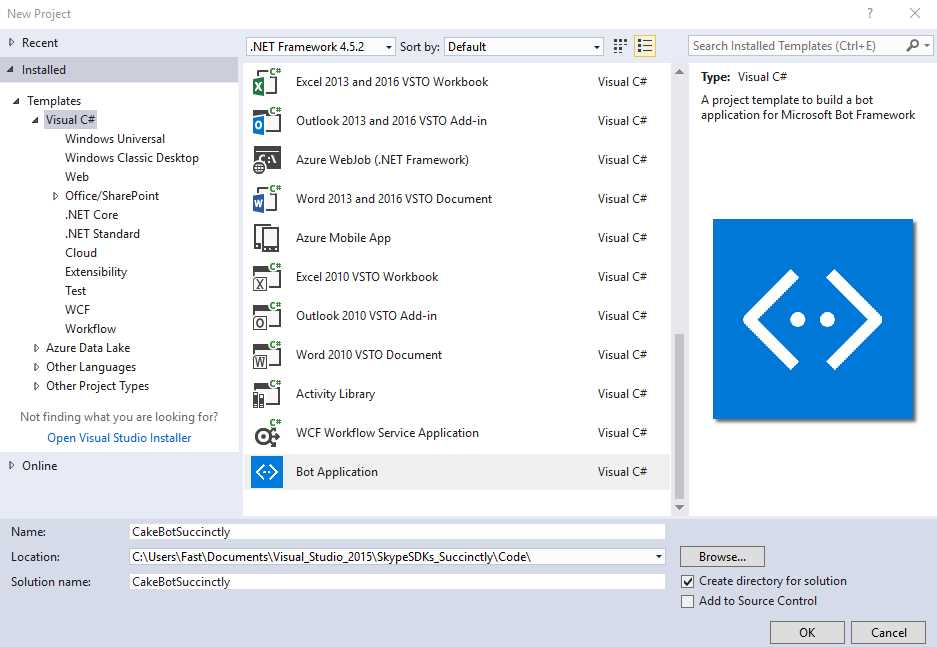Open the Location path dropdown arrow

coord(658,557)
